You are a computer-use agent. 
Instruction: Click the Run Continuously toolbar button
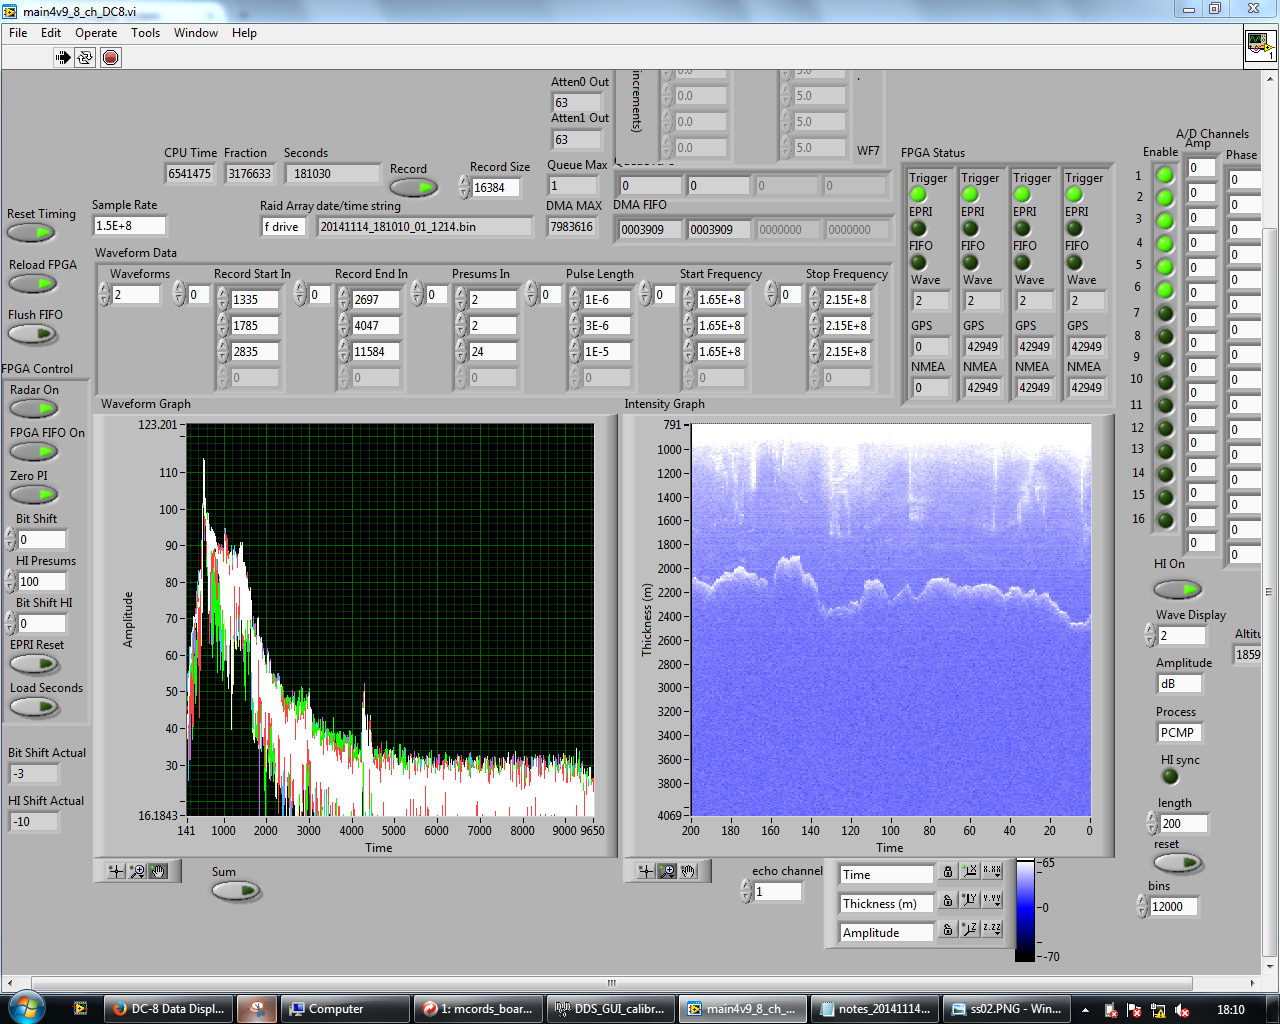coord(86,57)
